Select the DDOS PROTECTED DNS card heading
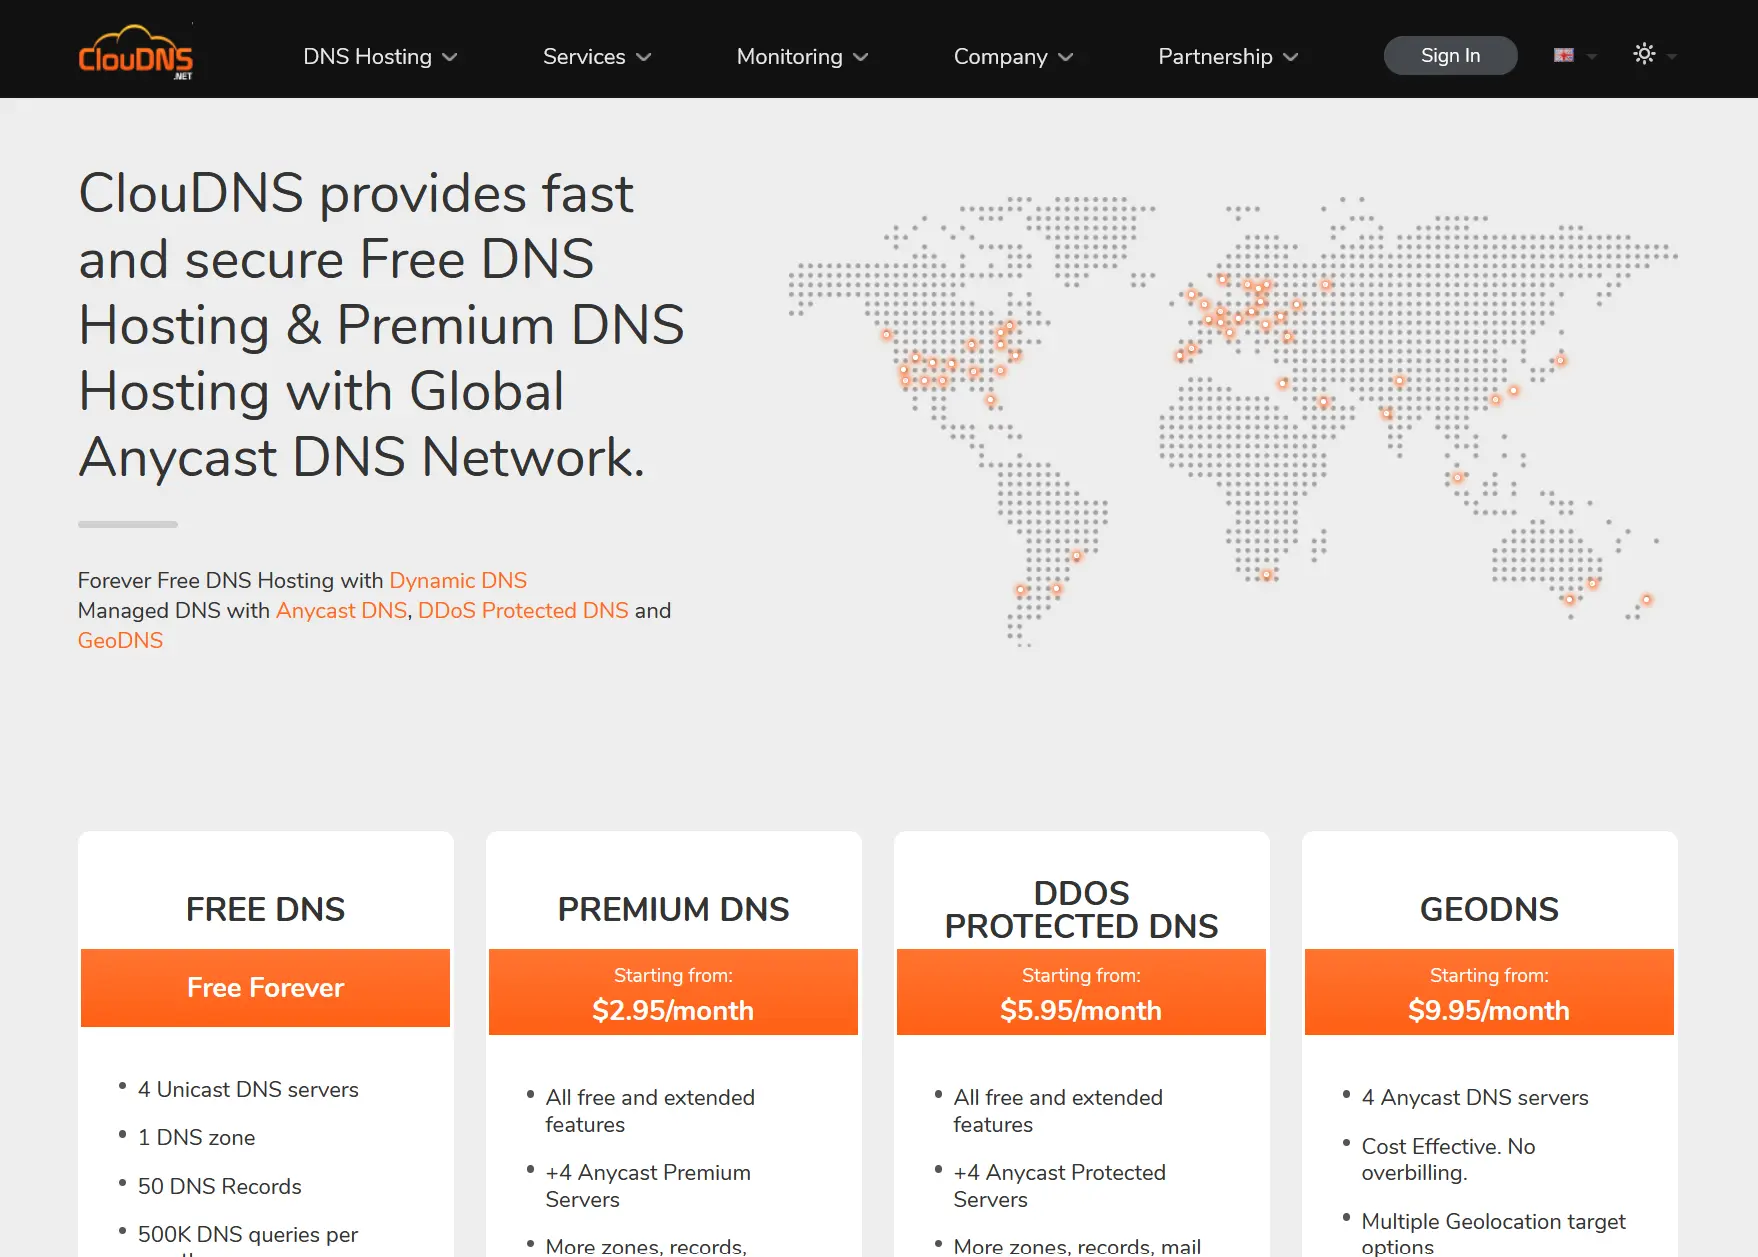 click(x=1081, y=909)
